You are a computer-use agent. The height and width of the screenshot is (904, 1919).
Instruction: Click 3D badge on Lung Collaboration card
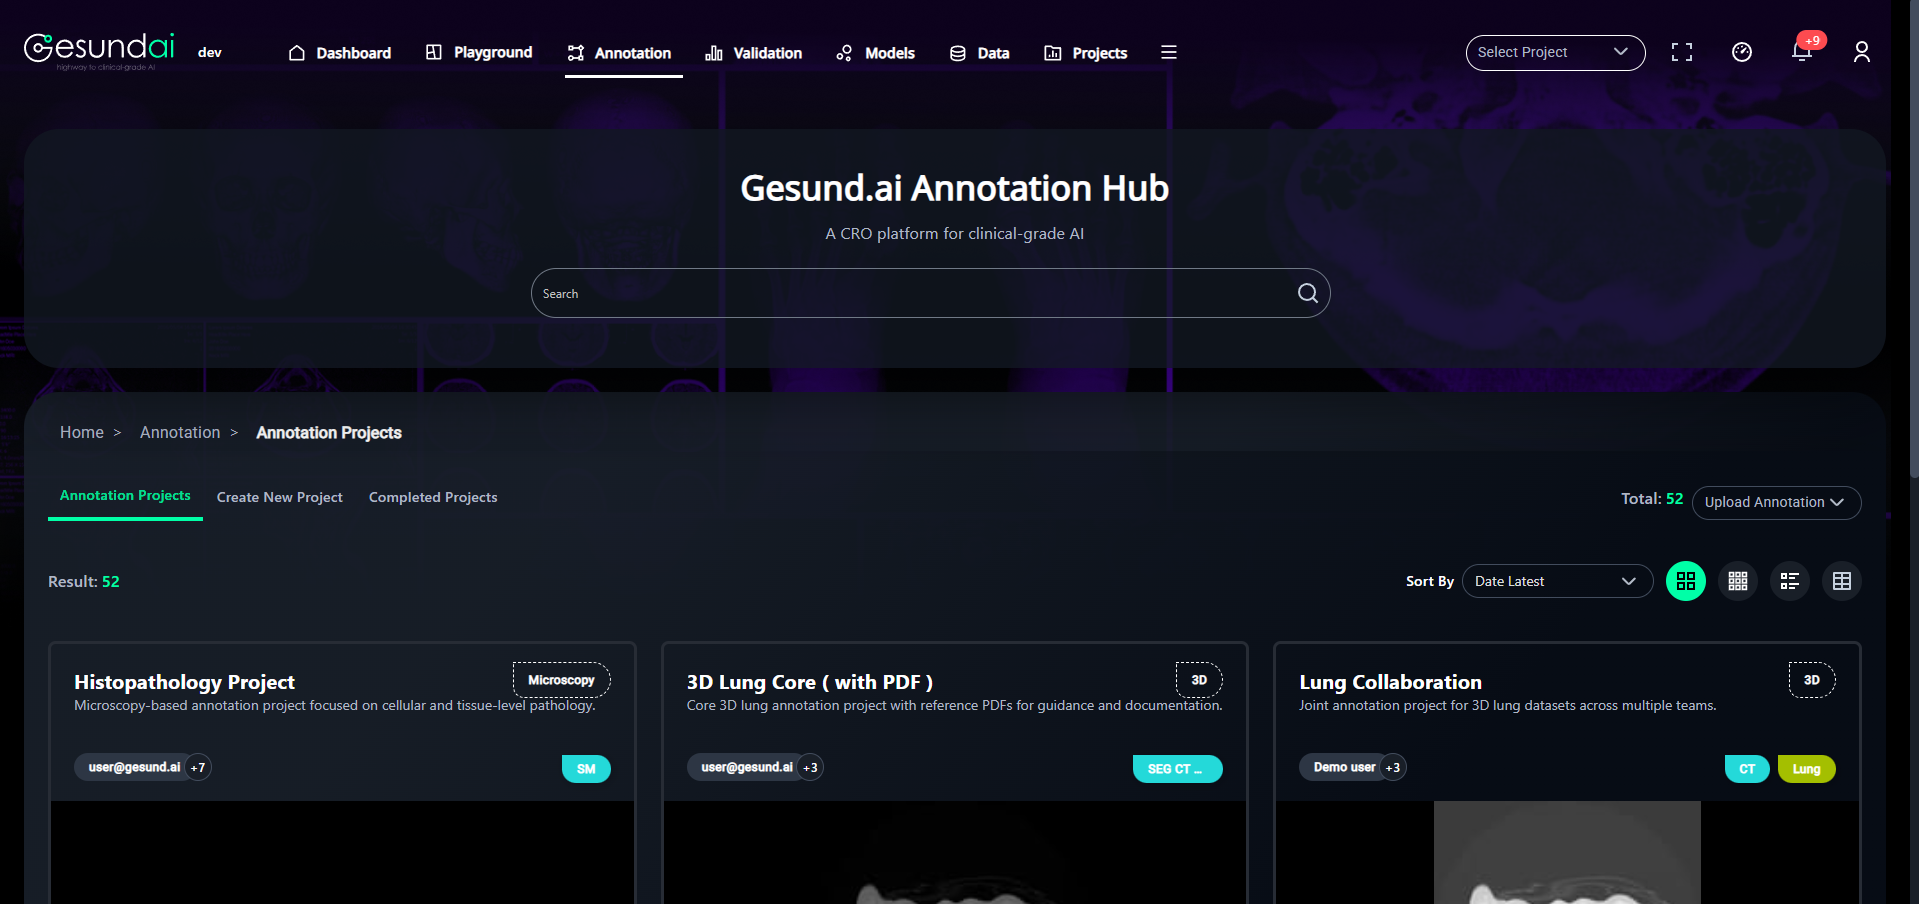(x=1812, y=680)
